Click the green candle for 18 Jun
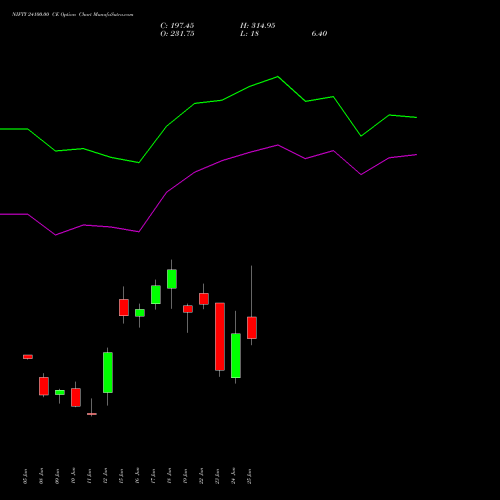This screenshot has height=500, width=500. tap(172, 279)
